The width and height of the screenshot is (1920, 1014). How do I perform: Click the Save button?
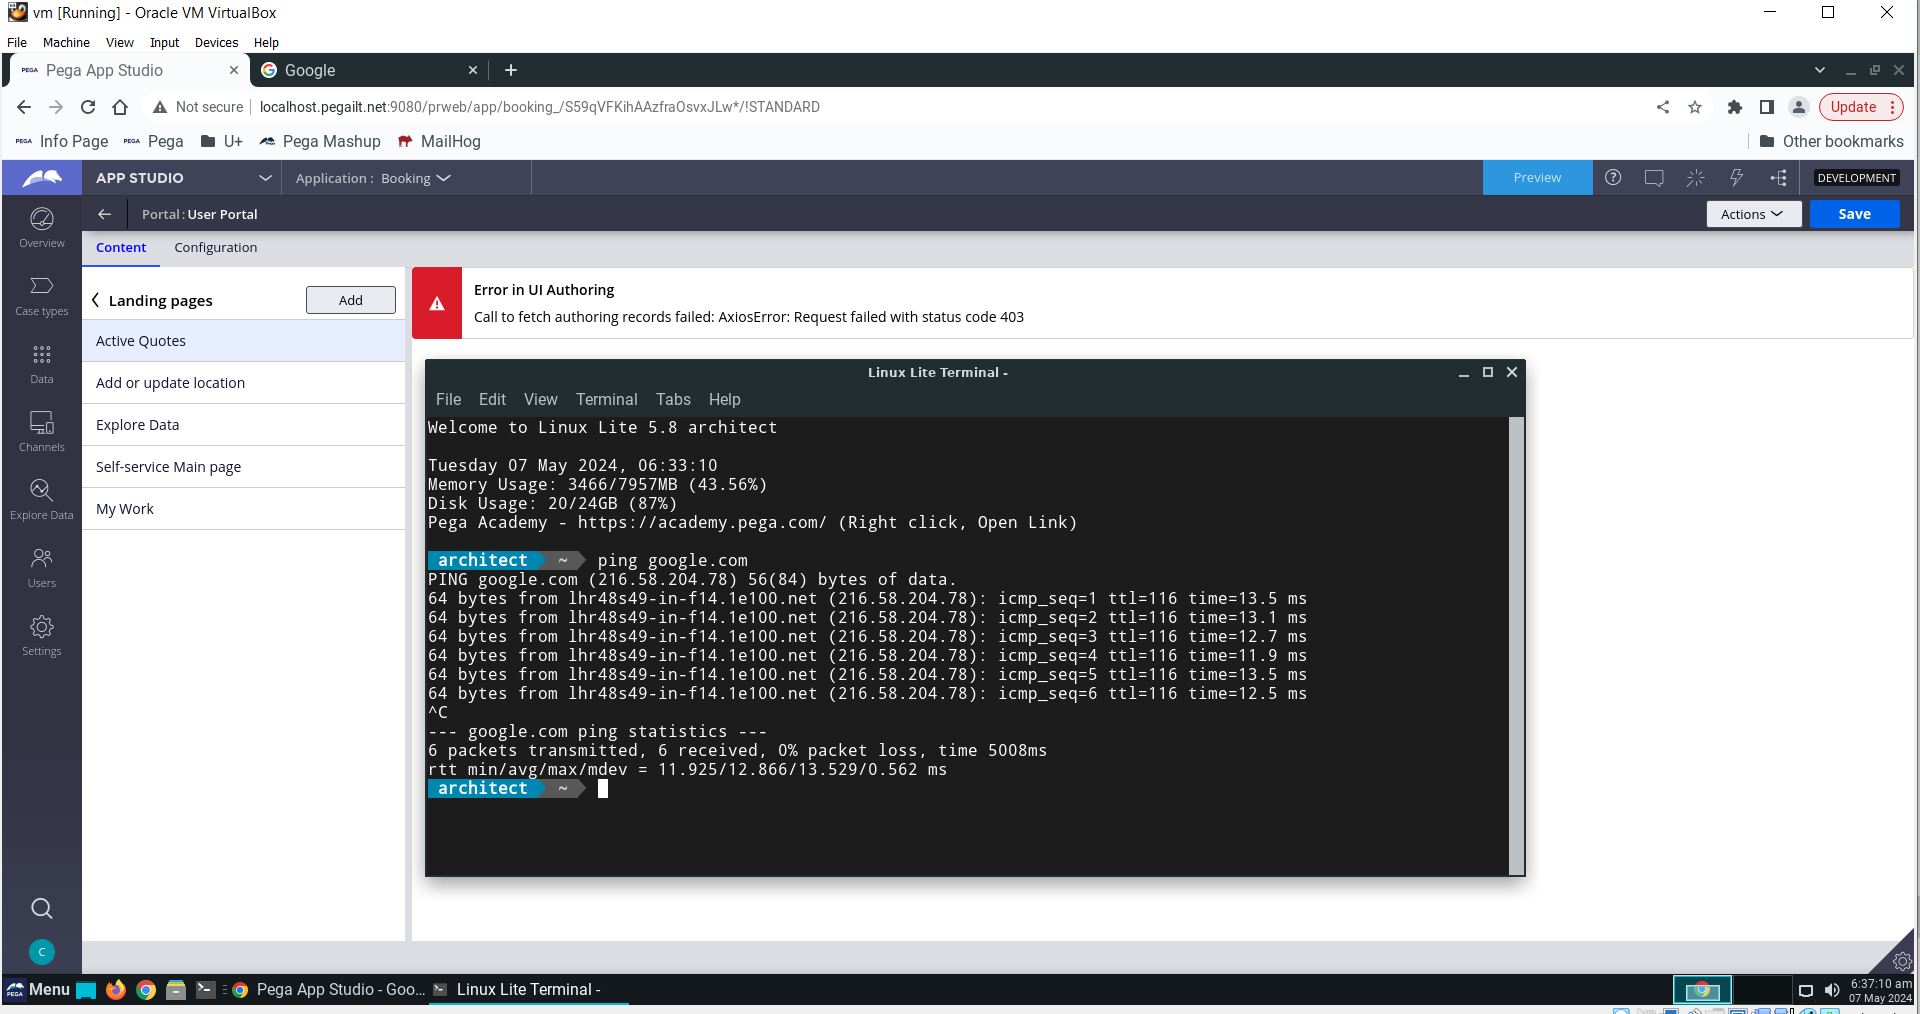tap(1853, 213)
